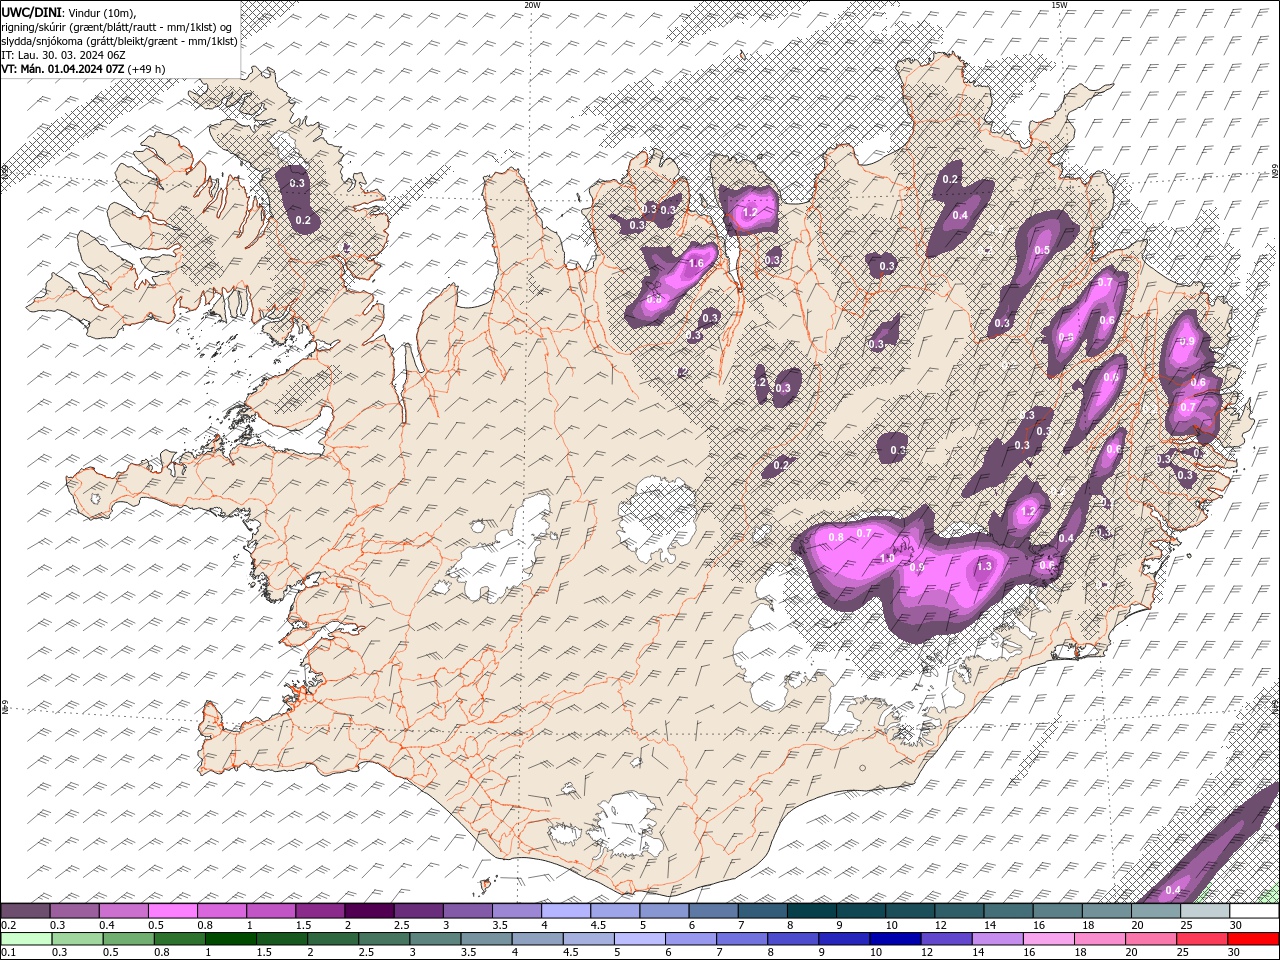1280x960 pixels.
Task: Click the light pink 16 swatch in rain legend
Action: [x=1050, y=939]
